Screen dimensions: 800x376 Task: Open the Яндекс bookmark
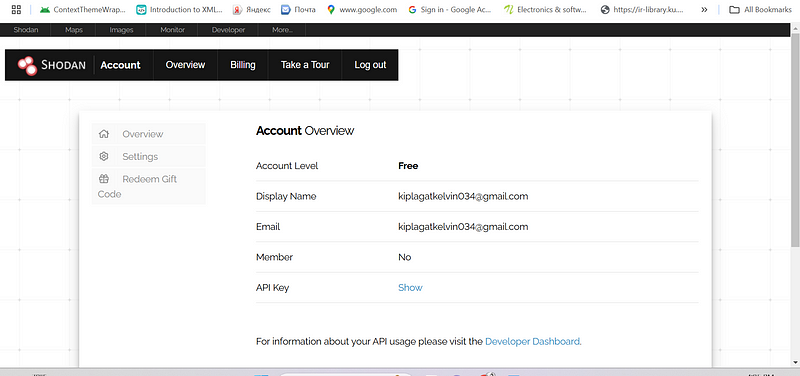click(252, 9)
